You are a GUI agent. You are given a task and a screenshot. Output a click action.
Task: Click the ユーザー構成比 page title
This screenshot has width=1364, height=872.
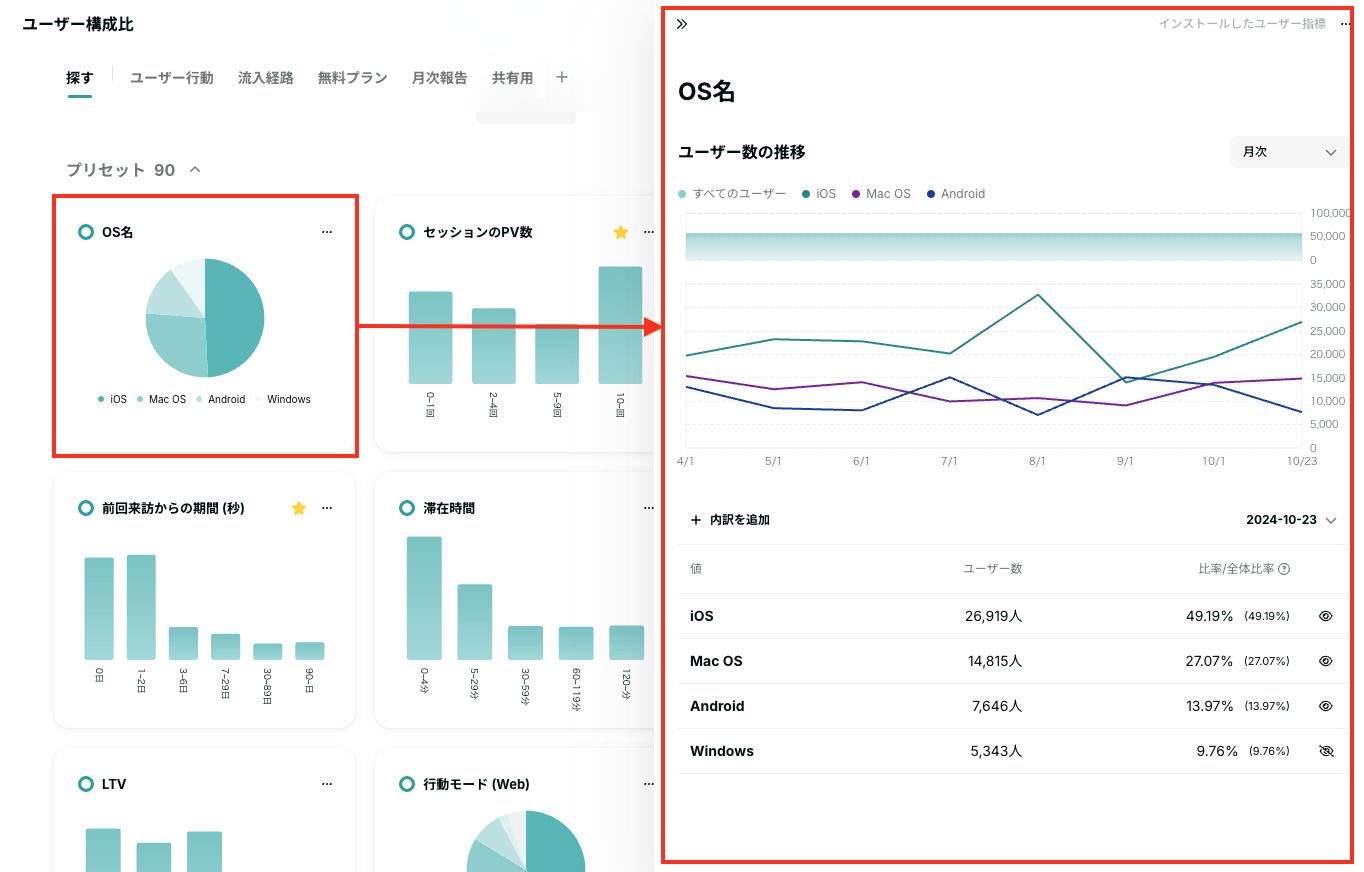click(78, 24)
